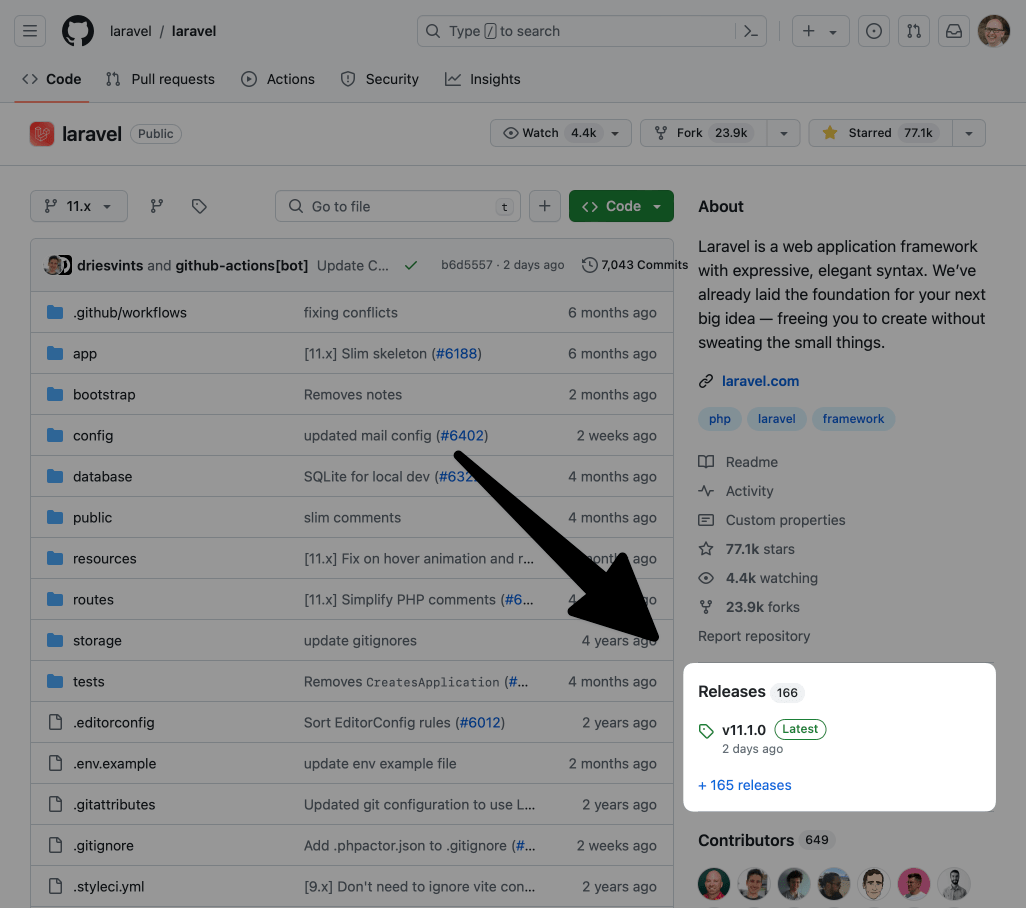
Task: Visit the laravel.com website link
Action: [x=760, y=381]
